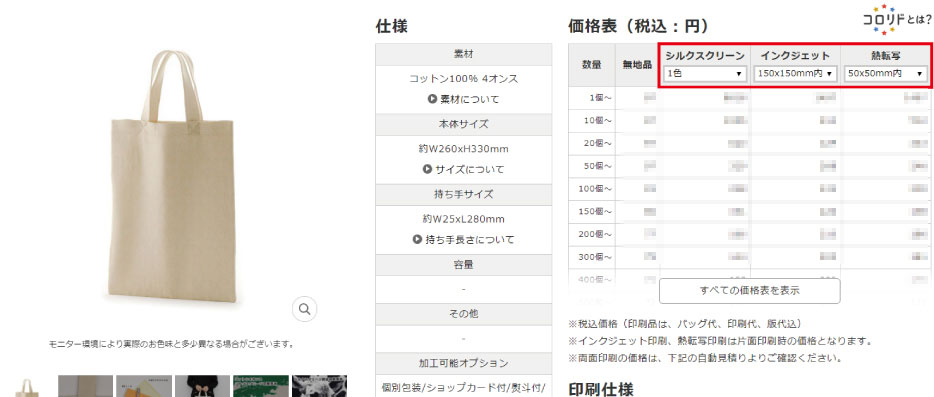Select the black-and-white pattern thumbnail
This screenshot has height=397, width=934.
tap(319, 386)
